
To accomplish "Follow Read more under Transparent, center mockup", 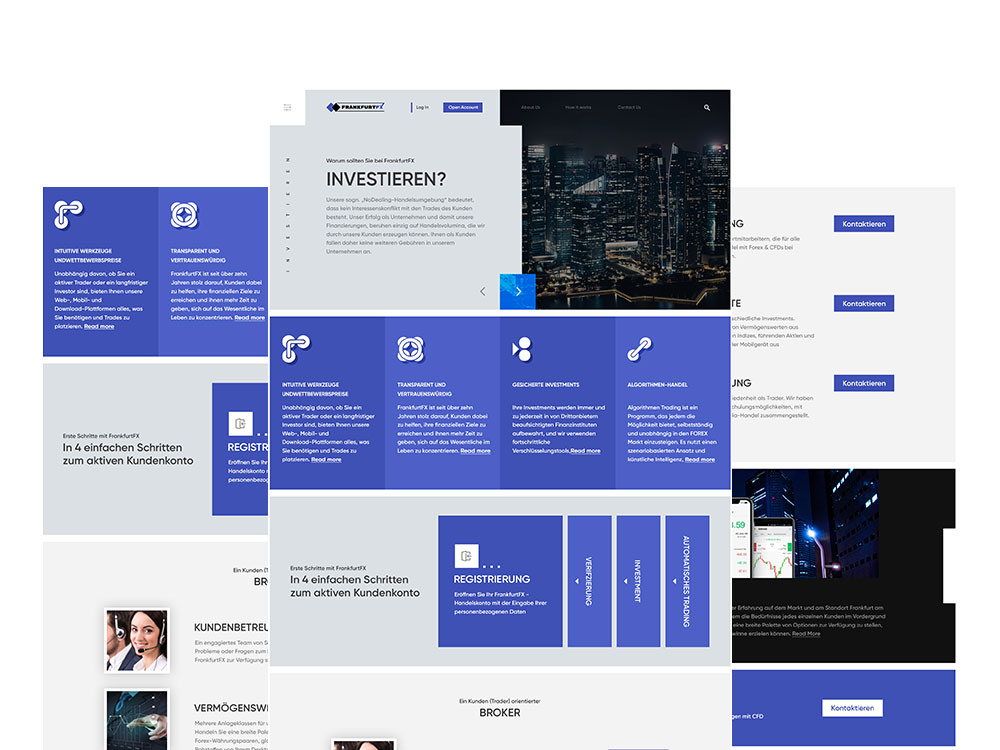I will 475,451.
